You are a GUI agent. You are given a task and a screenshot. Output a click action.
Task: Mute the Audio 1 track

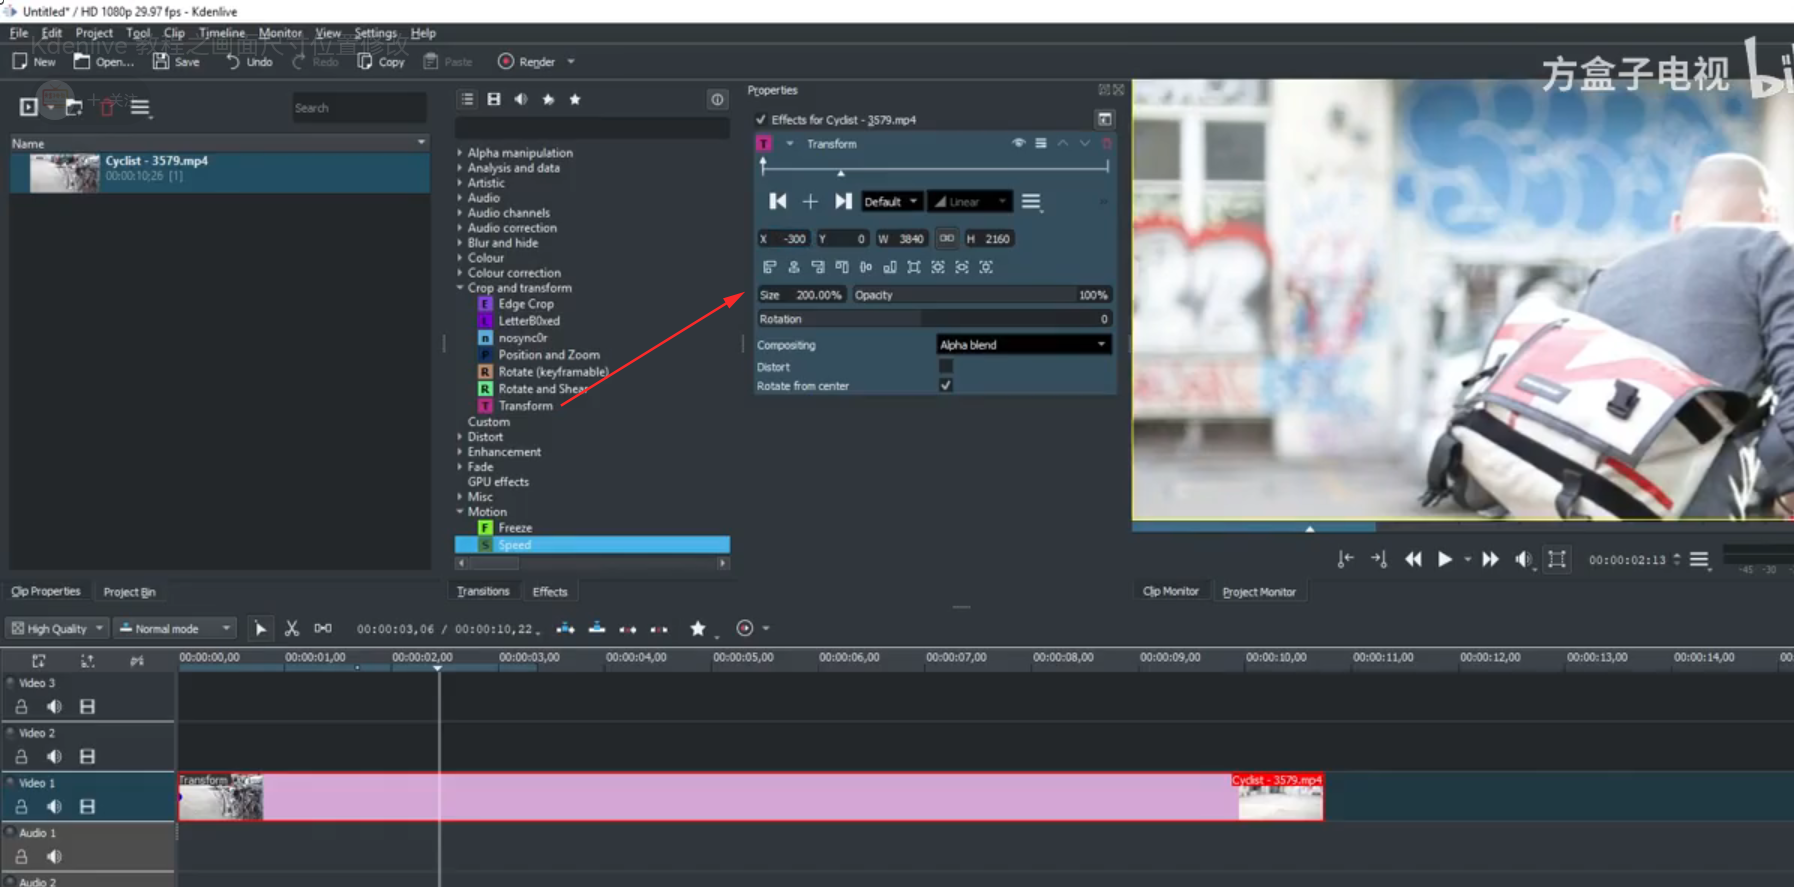(54, 856)
